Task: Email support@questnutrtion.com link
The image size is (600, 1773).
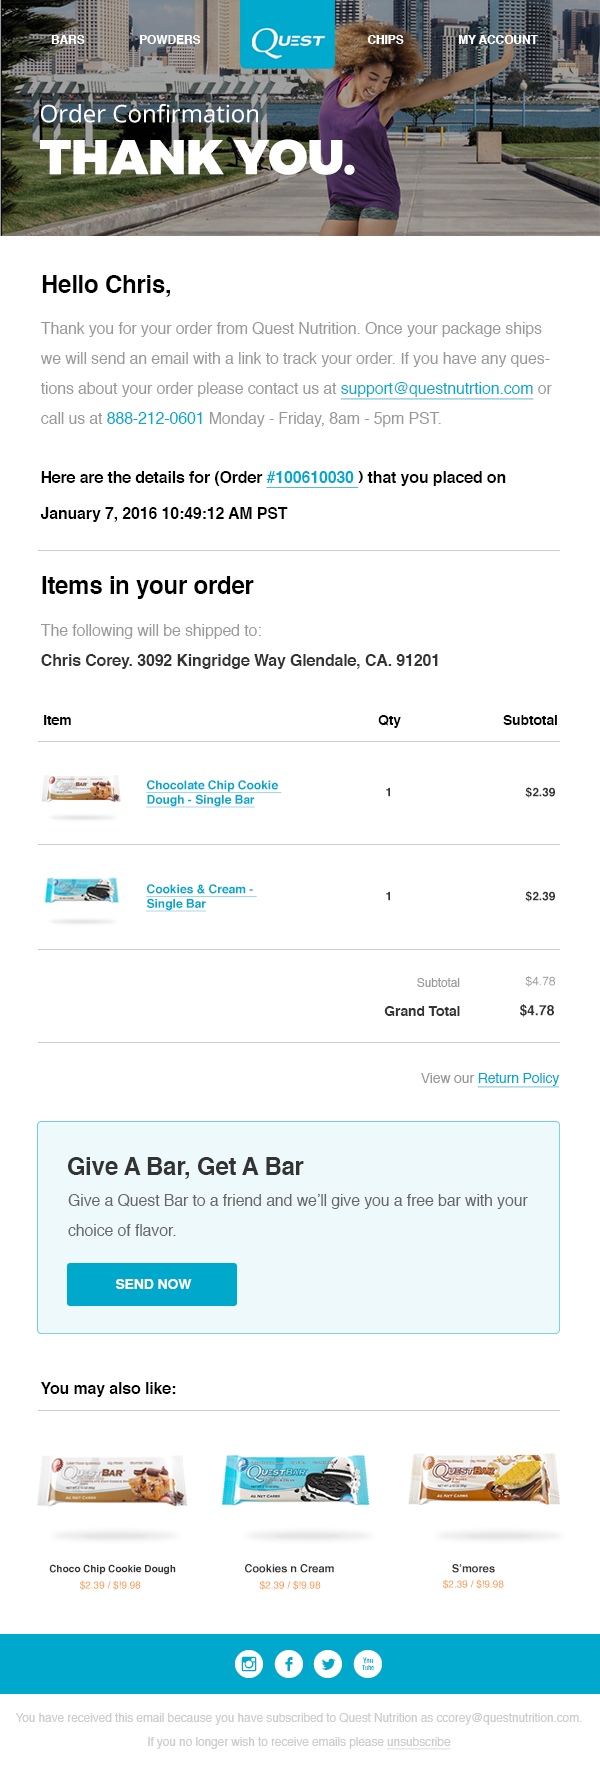Action: (x=436, y=388)
